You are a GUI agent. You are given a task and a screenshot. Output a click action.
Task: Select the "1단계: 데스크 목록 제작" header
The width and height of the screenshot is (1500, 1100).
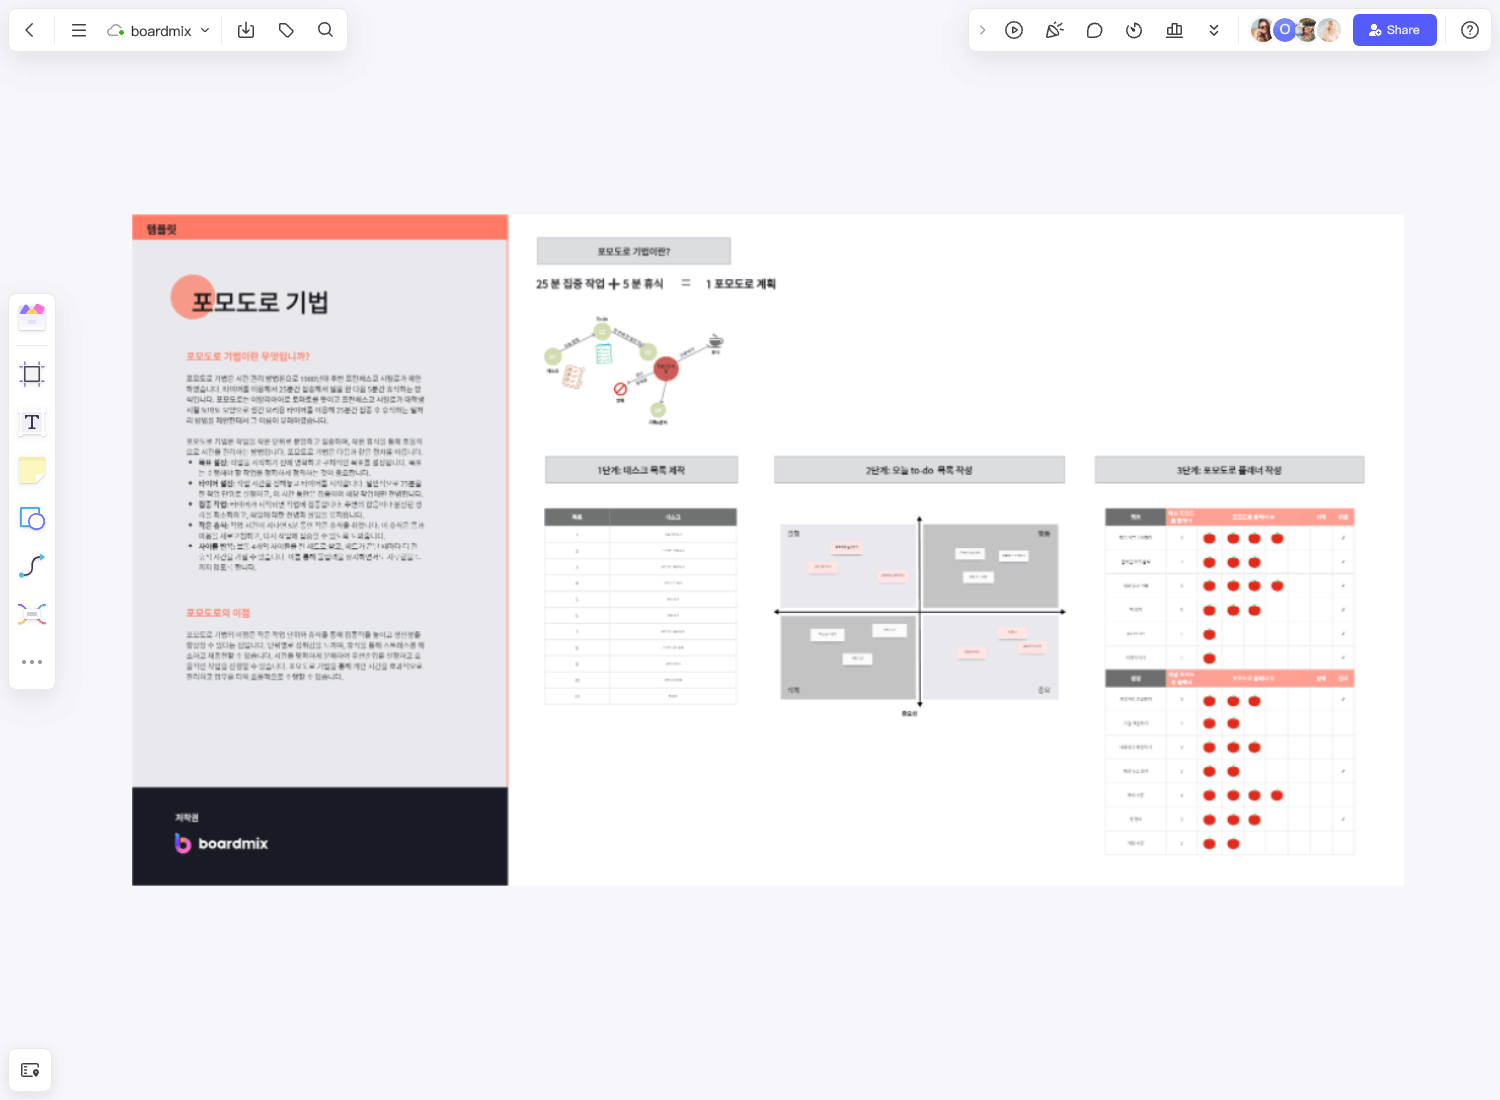pos(641,470)
